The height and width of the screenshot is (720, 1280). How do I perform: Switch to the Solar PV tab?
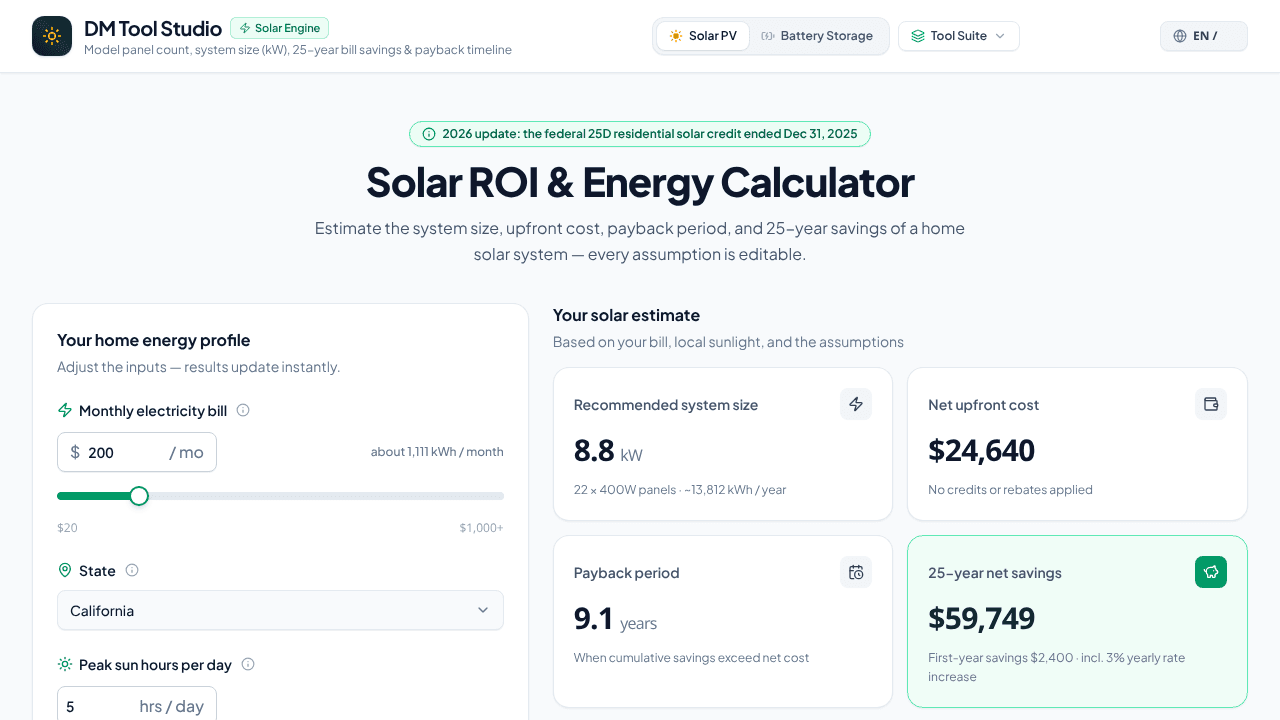[x=703, y=36]
